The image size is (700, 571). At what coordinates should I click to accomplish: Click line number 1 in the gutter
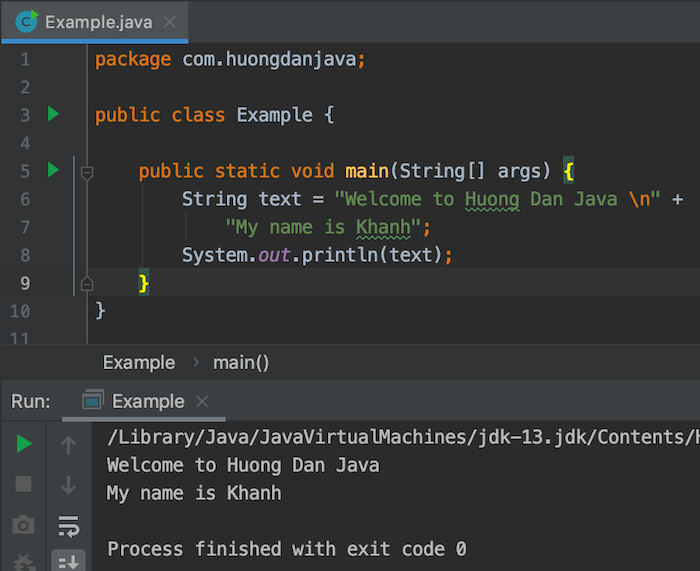tap(25, 59)
